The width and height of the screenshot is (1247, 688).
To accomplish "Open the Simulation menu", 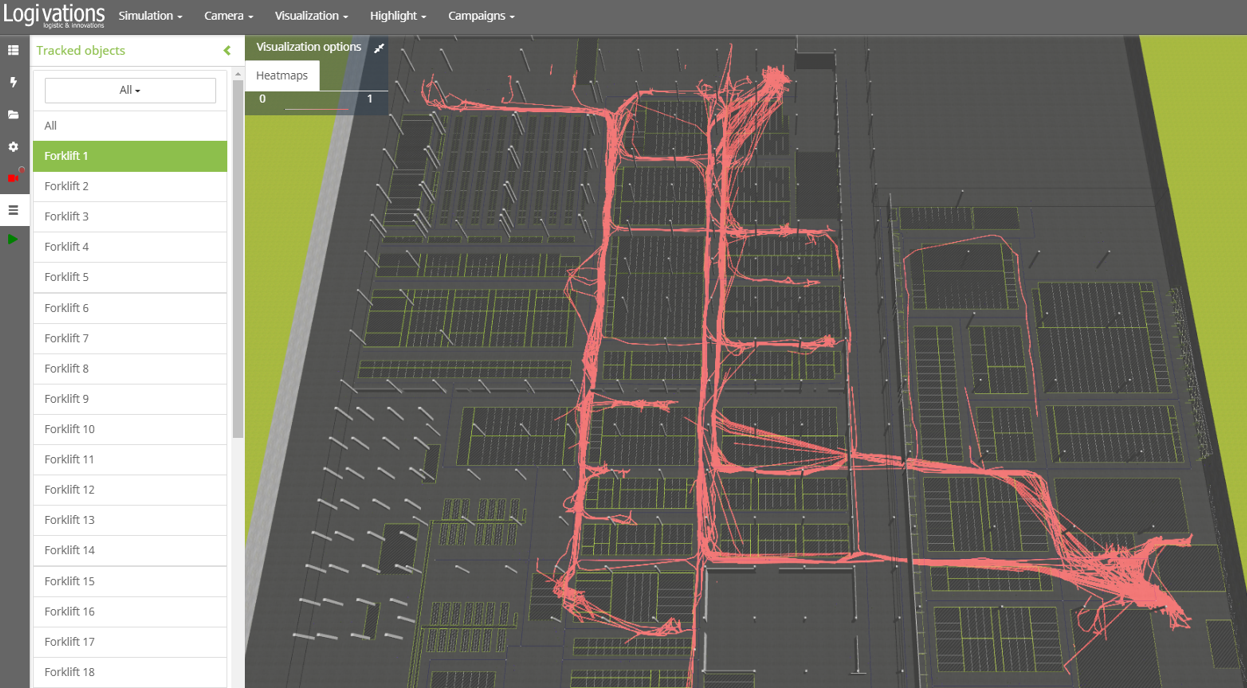I will [x=150, y=16].
